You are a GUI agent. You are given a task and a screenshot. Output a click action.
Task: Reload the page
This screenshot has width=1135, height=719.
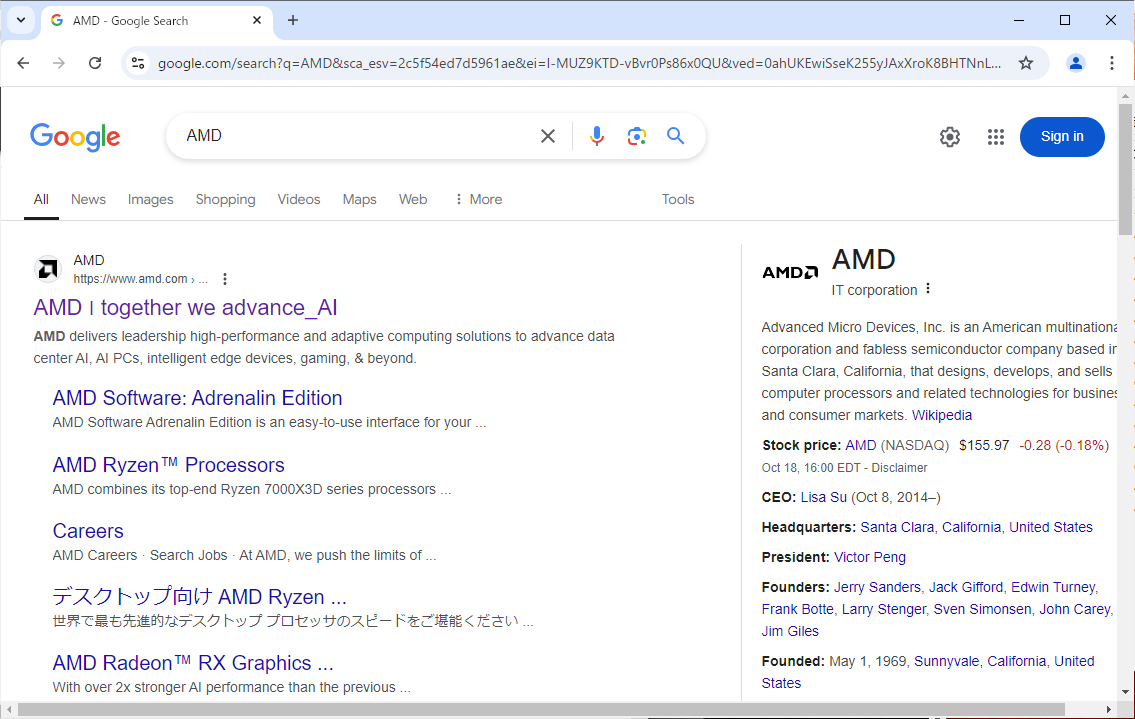(95, 63)
